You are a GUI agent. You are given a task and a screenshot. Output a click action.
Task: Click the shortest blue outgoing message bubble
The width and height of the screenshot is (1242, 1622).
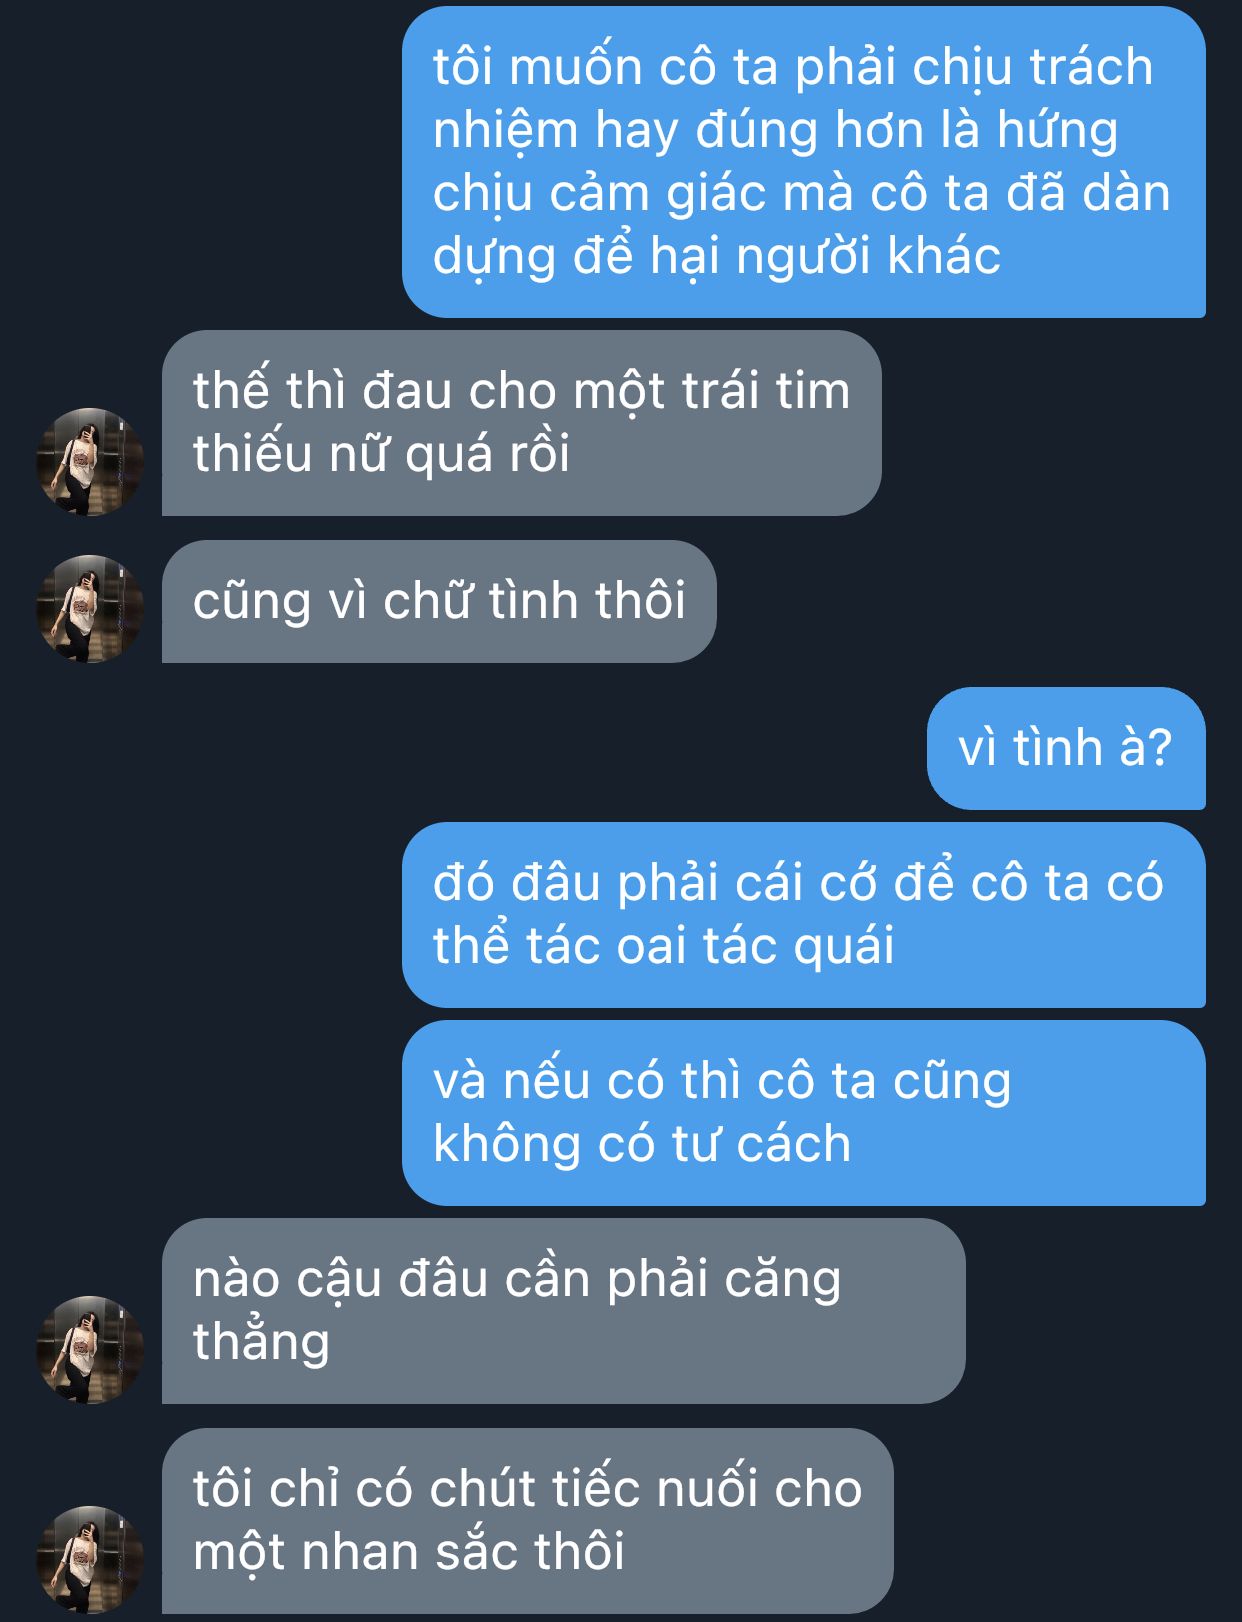pos(1066,748)
